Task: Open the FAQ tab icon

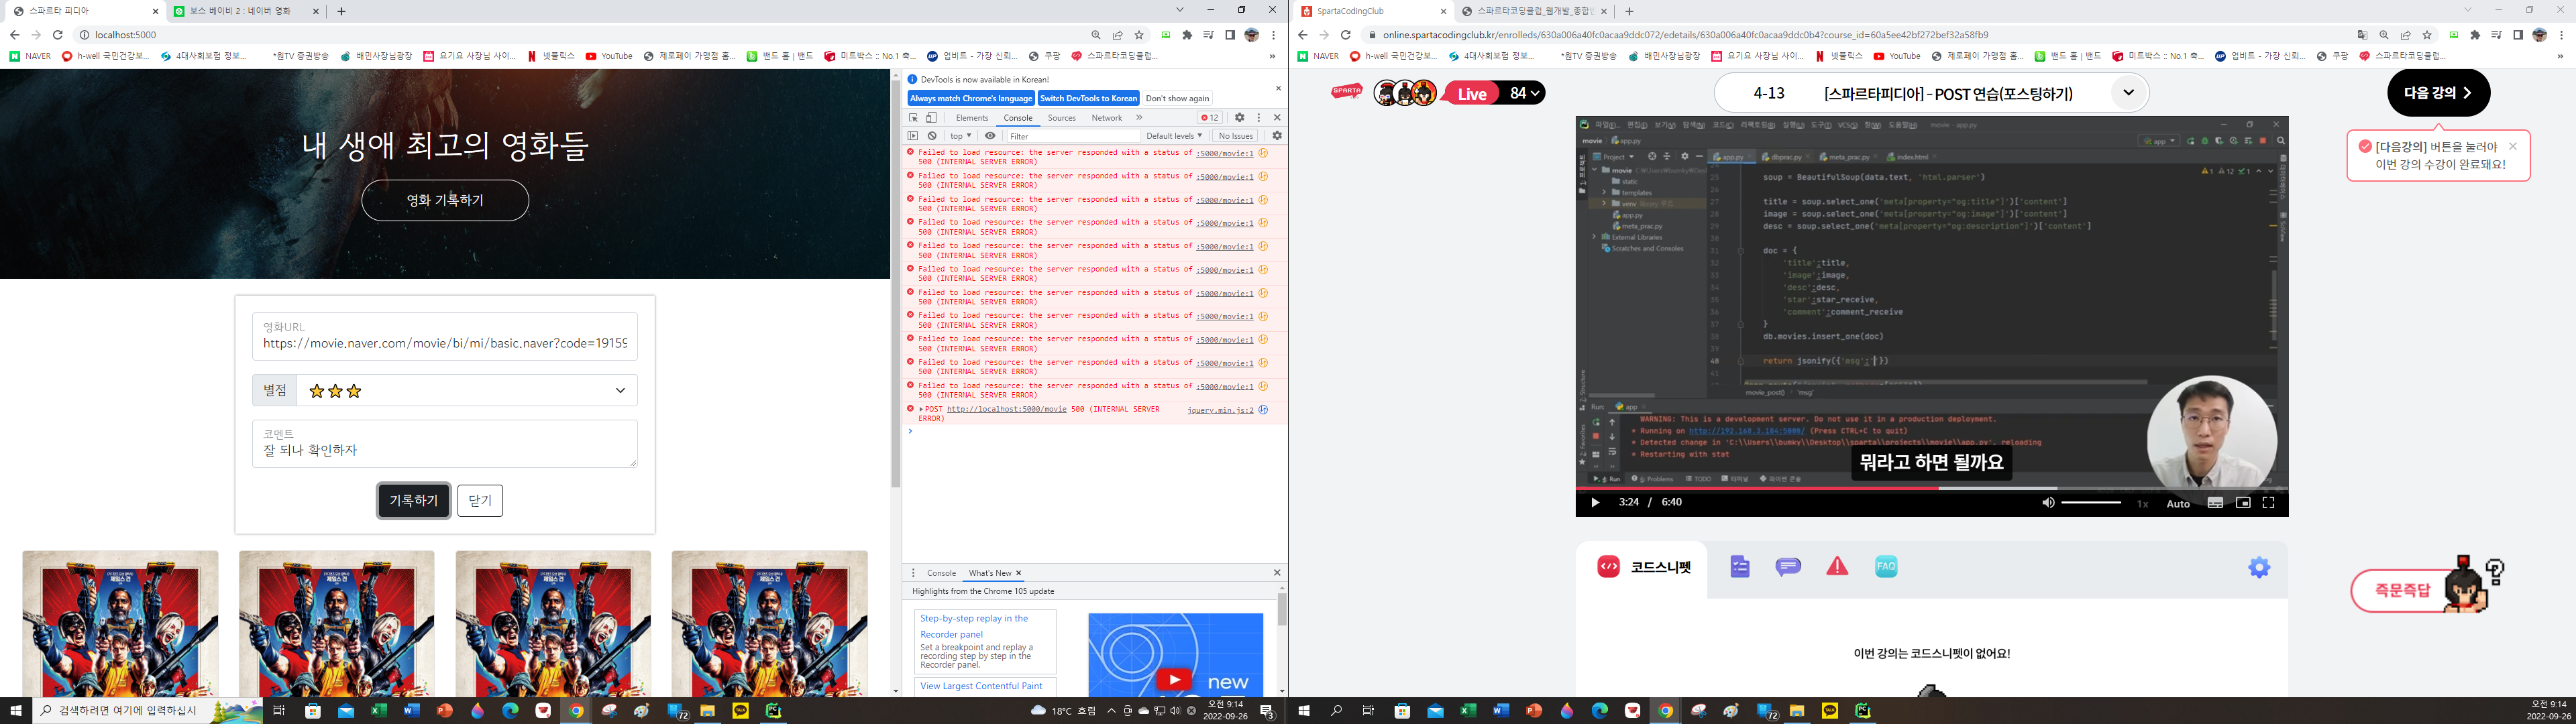Action: click(1886, 566)
